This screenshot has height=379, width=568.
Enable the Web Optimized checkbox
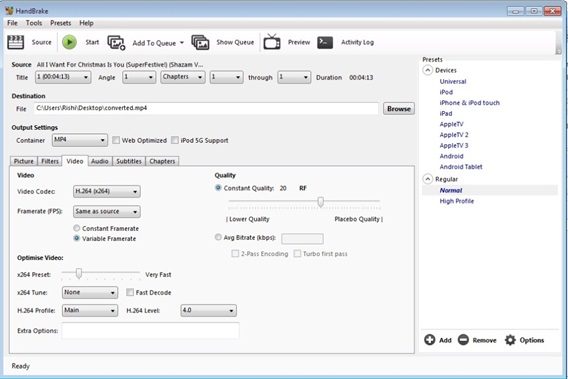pyautogui.click(x=116, y=140)
